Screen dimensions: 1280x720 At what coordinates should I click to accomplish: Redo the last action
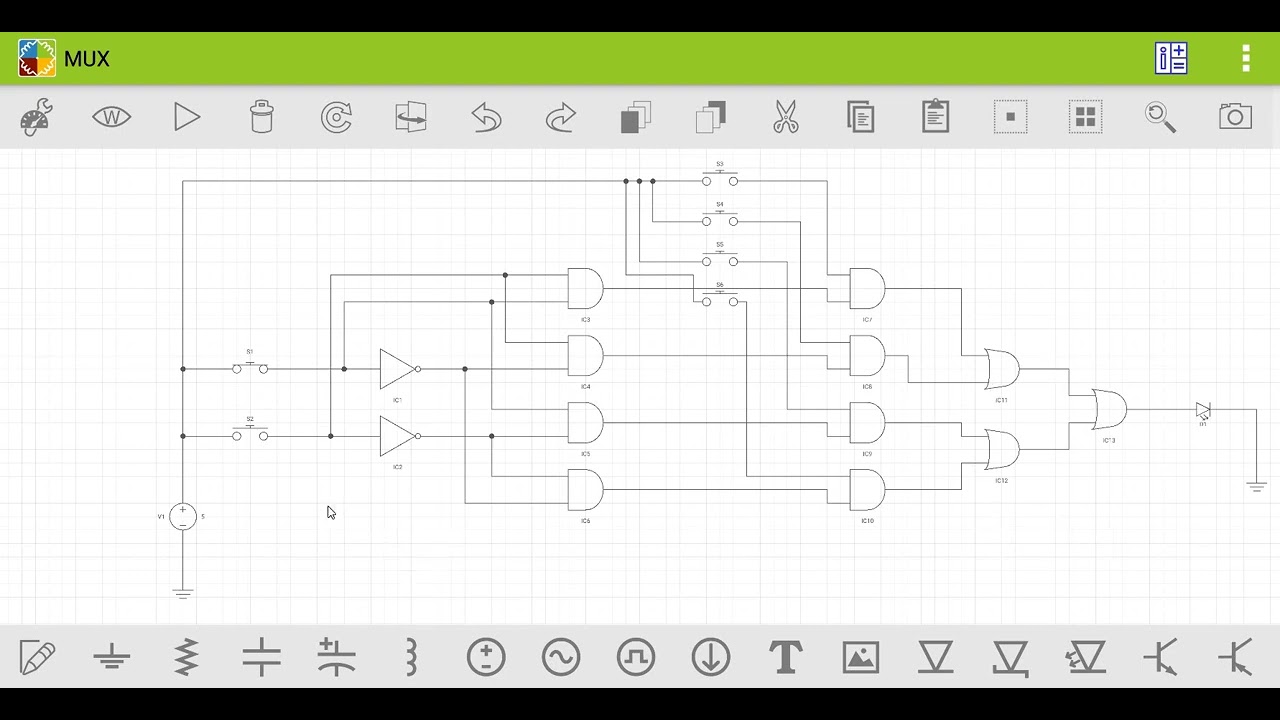tap(561, 117)
